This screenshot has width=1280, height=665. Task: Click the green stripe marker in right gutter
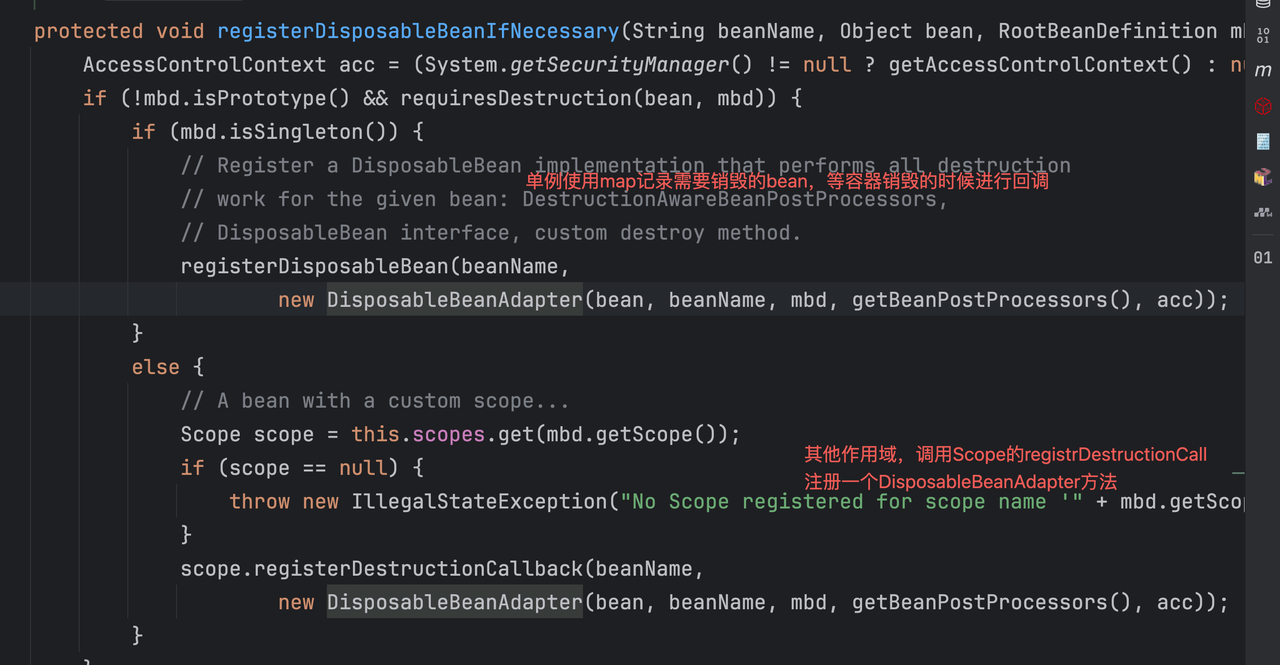click(1238, 471)
